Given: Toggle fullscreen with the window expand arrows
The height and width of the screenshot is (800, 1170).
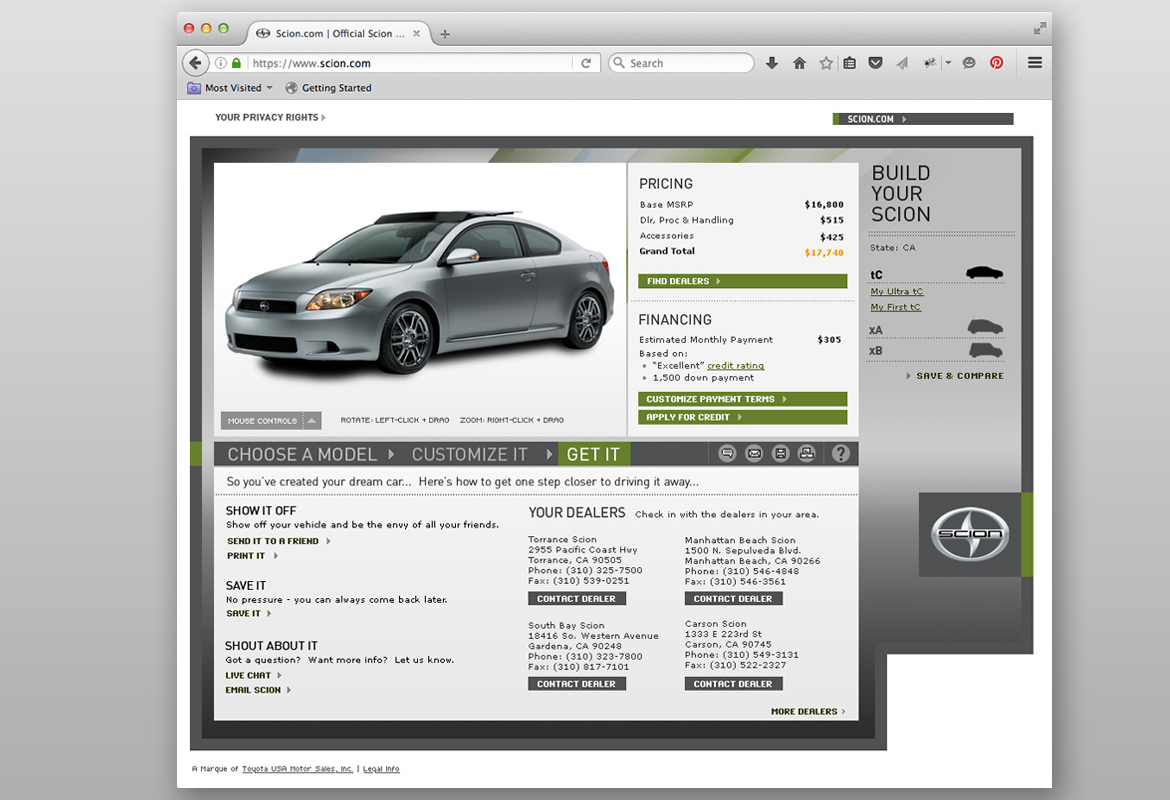Looking at the screenshot, I should point(1039,28).
